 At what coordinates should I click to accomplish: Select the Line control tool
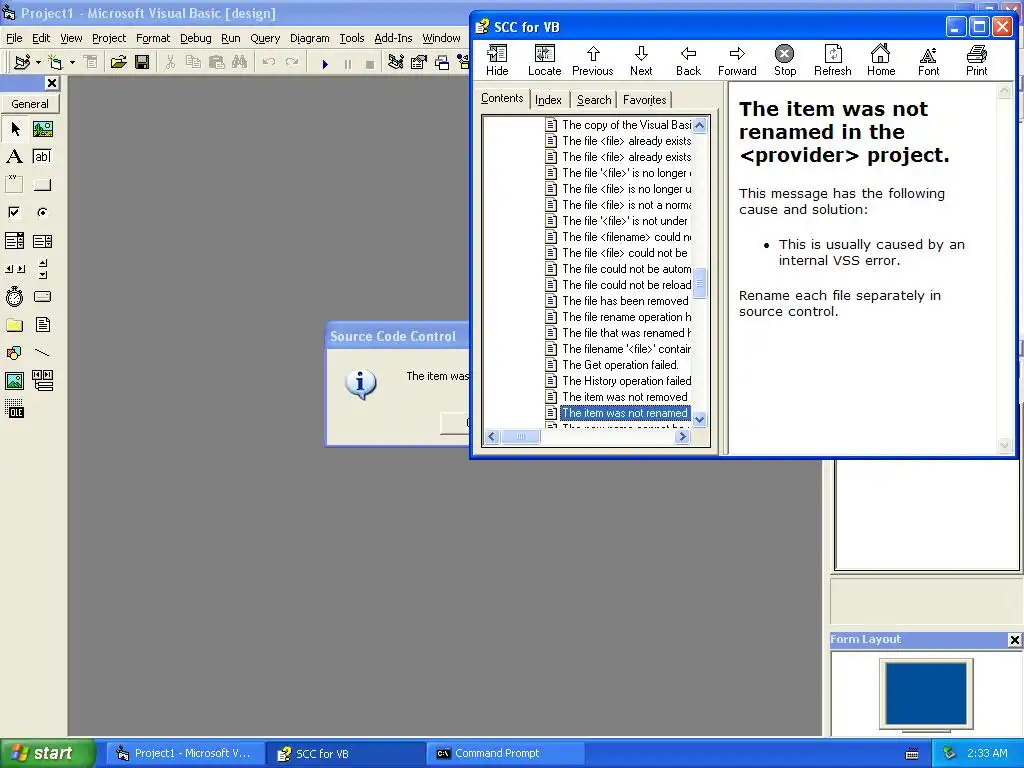[x=42, y=353]
